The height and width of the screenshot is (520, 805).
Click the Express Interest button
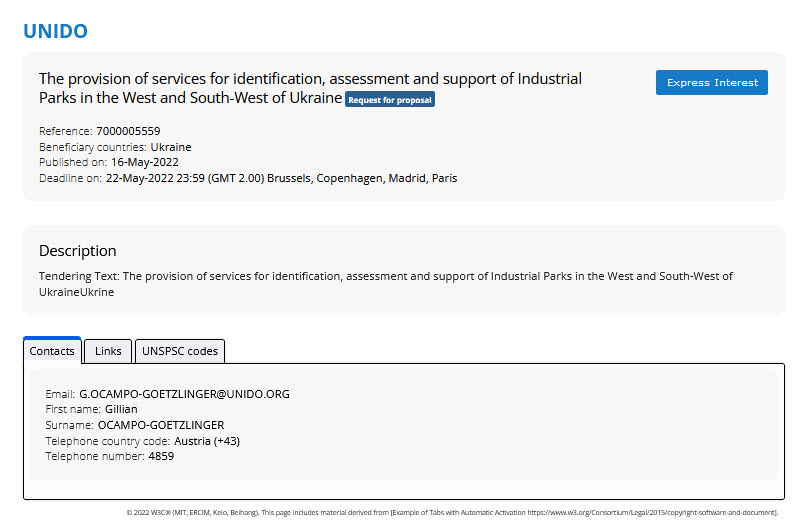tap(711, 83)
